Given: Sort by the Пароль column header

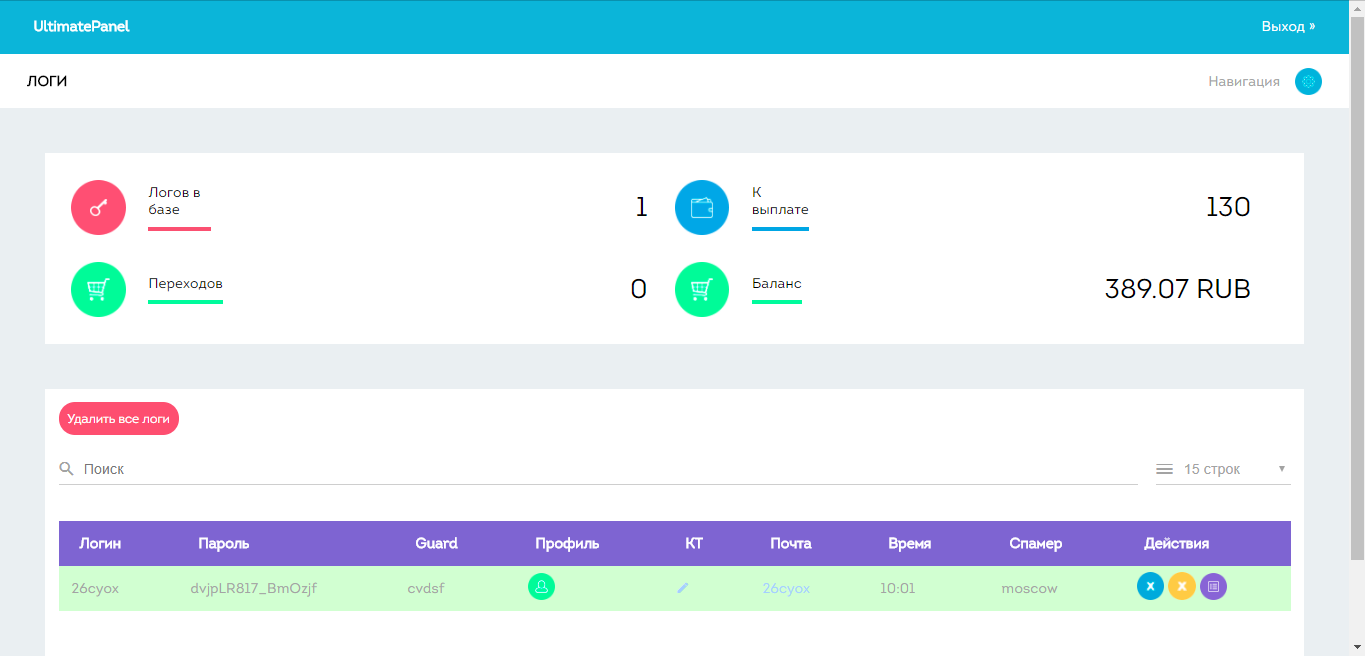Looking at the screenshot, I should 224,543.
